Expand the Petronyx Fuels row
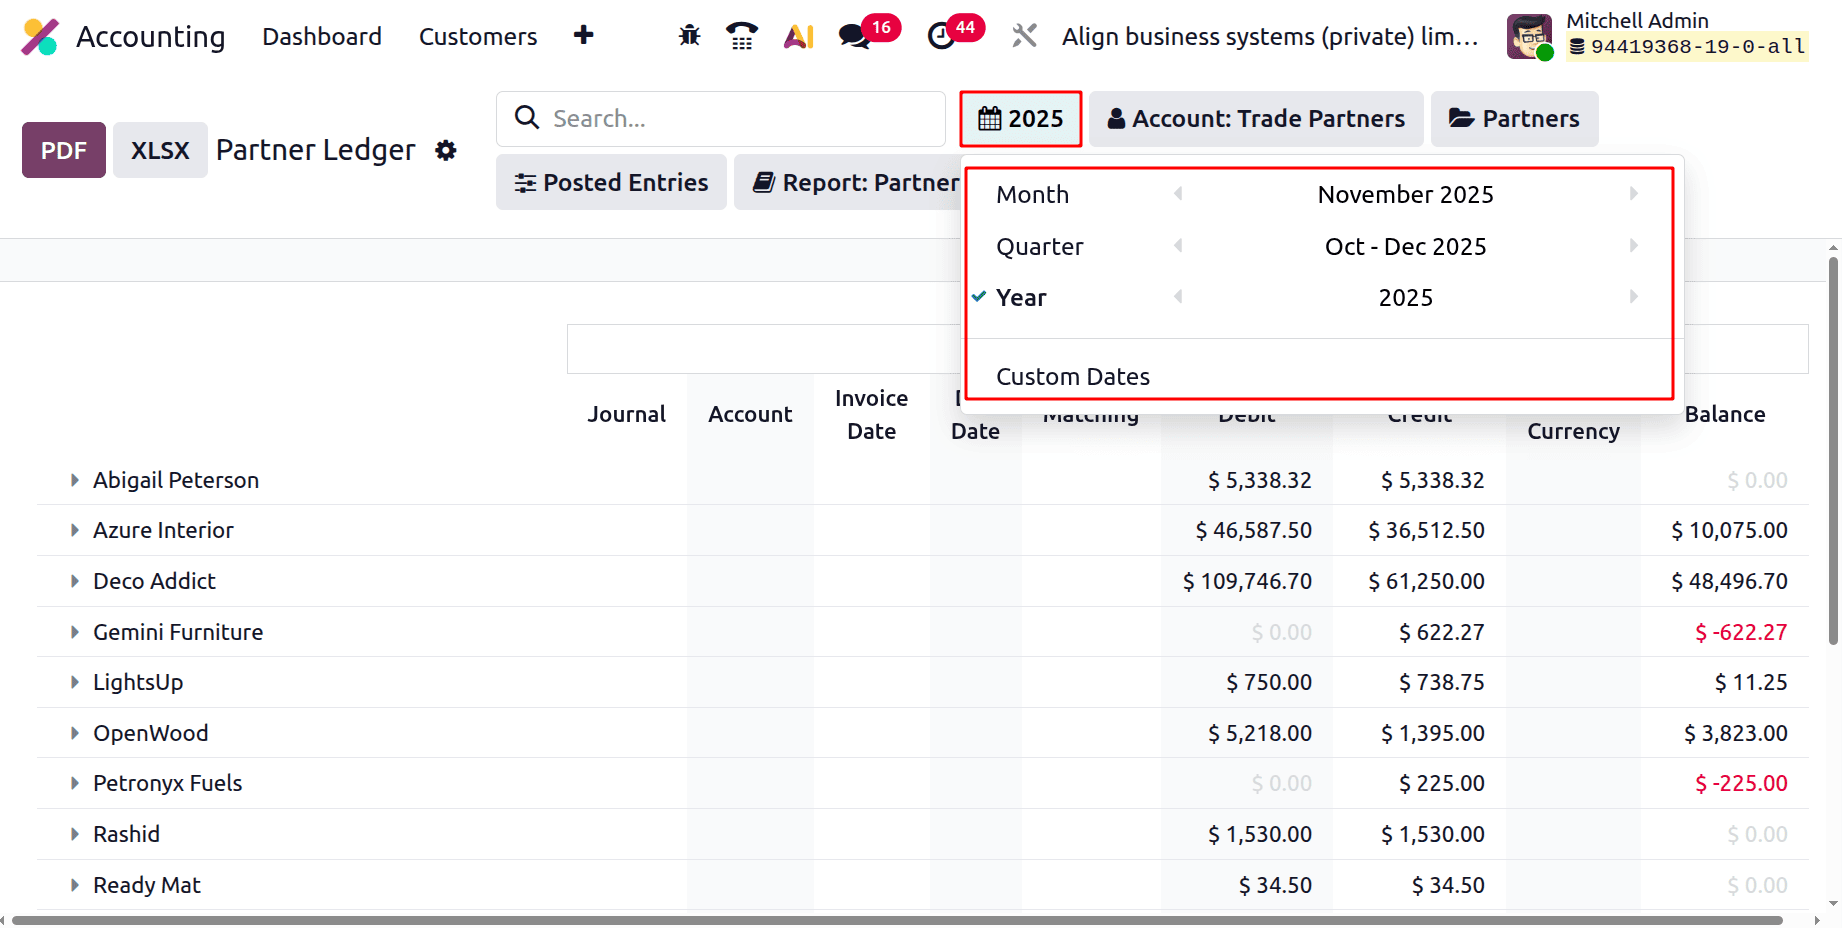 point(74,783)
